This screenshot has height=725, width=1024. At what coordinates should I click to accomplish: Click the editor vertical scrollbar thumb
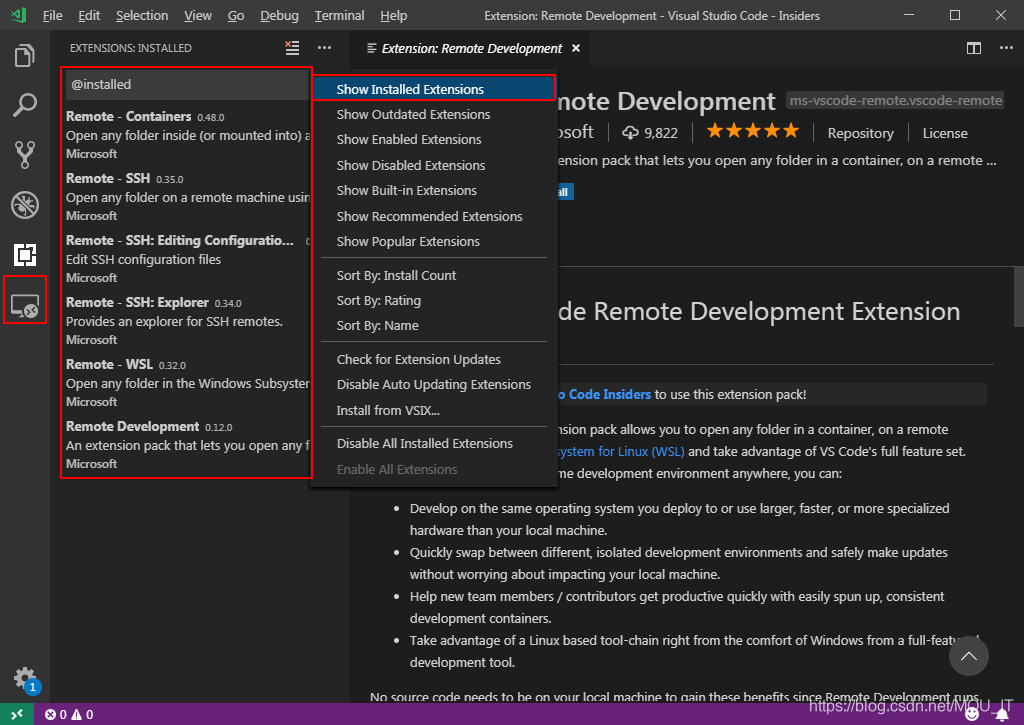1018,296
